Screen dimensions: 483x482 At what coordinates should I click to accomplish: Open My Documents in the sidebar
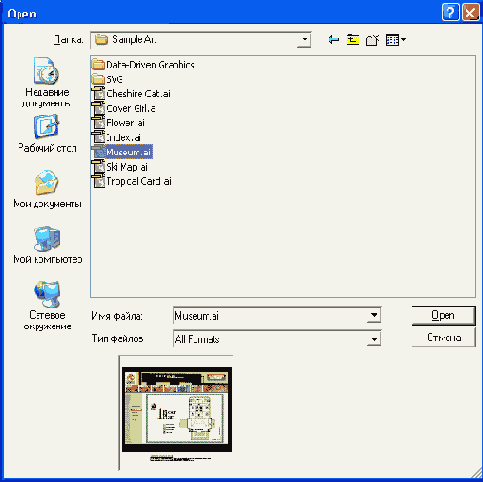[x=47, y=189]
